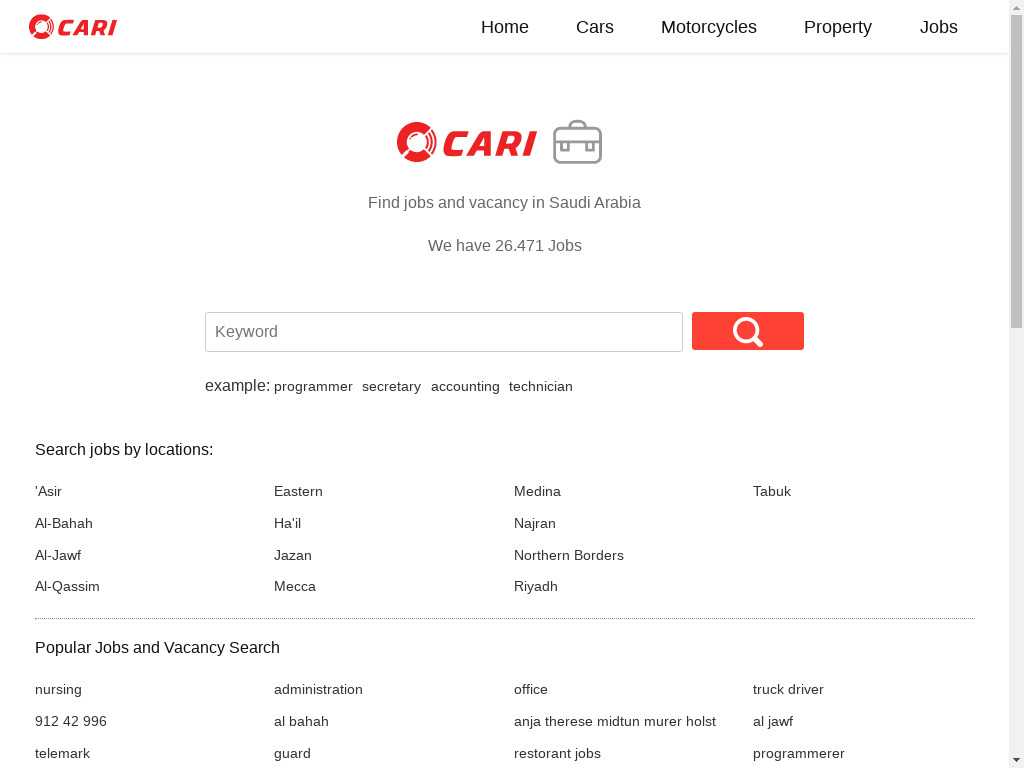Browse jobs in Al-Qassim

pyautogui.click(x=67, y=586)
